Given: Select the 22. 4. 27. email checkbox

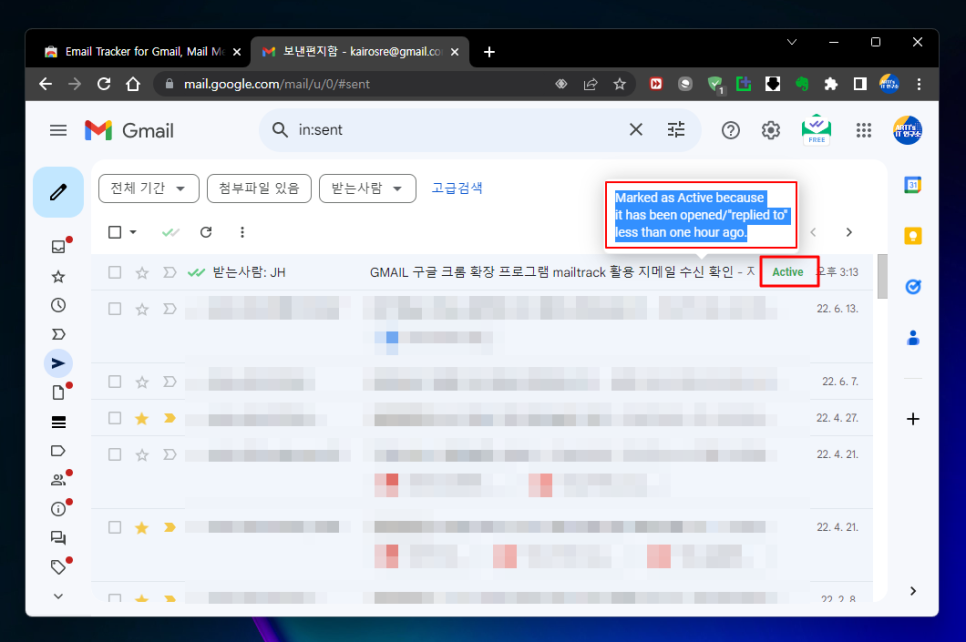Looking at the screenshot, I should 115,418.
